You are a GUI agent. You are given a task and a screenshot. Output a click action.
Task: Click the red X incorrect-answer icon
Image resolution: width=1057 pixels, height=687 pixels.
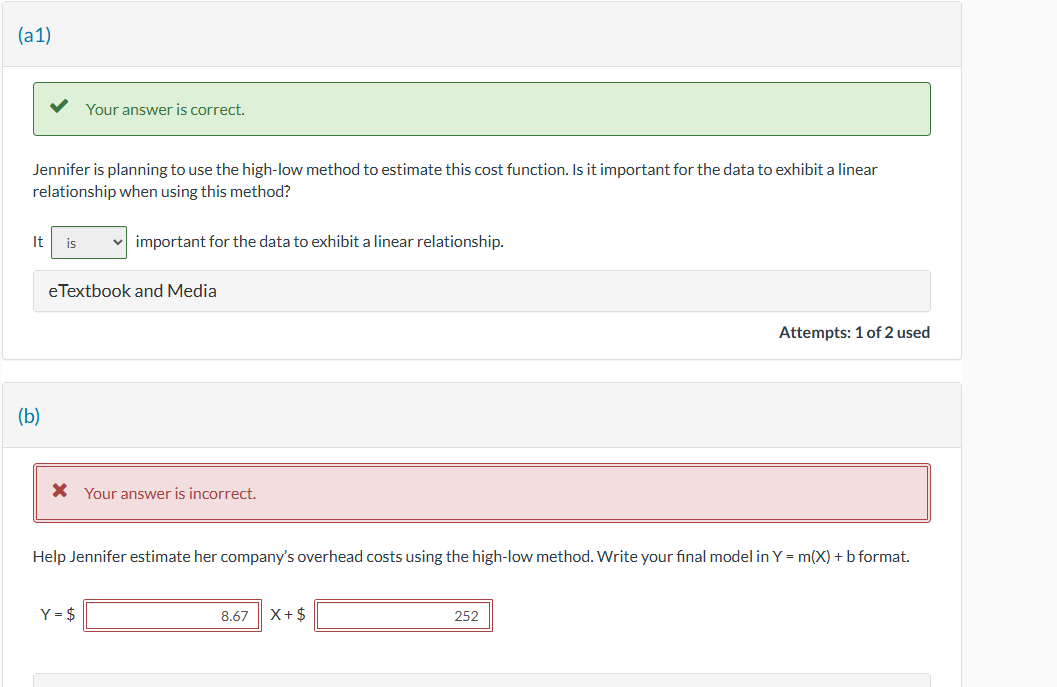(59, 492)
